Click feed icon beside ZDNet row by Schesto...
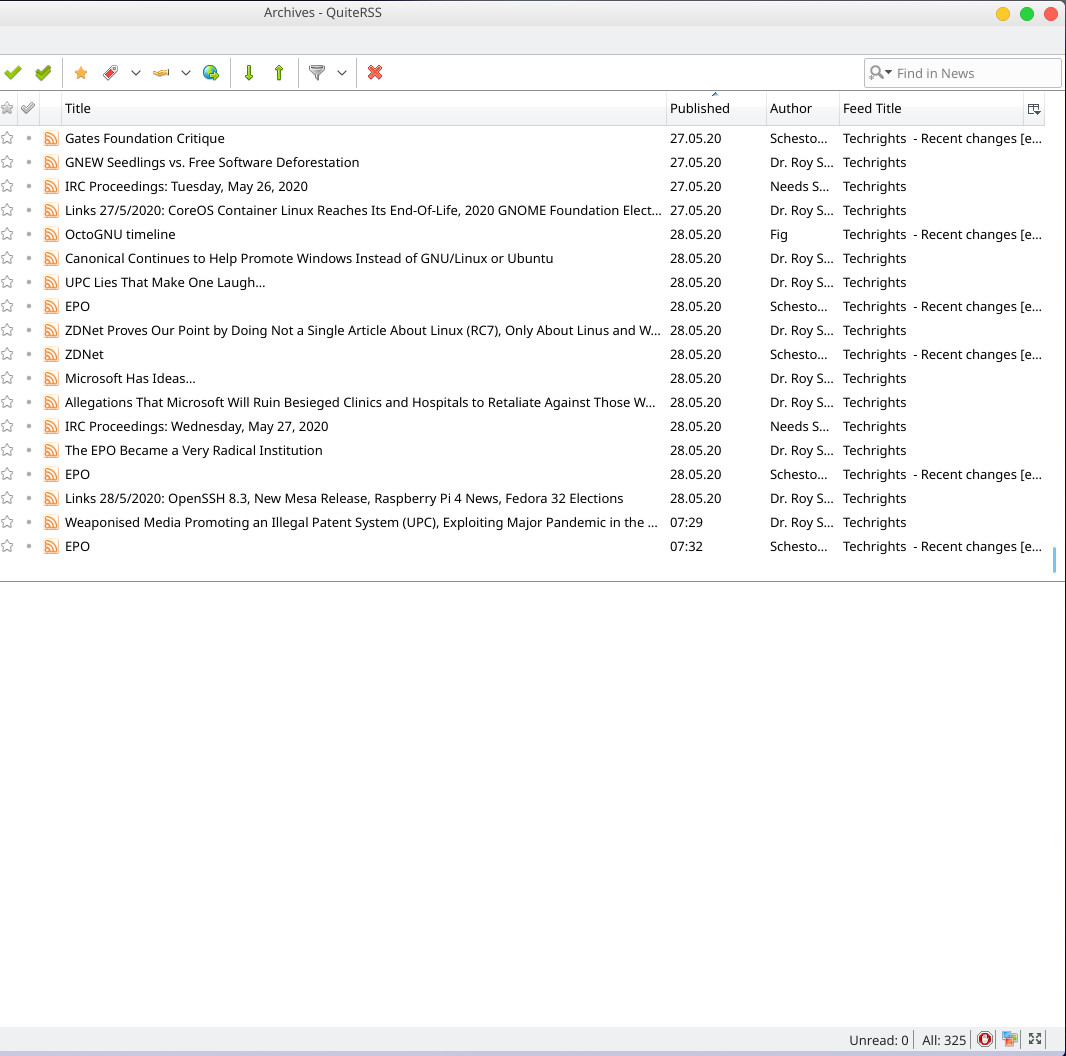1066x1056 pixels. 51,354
